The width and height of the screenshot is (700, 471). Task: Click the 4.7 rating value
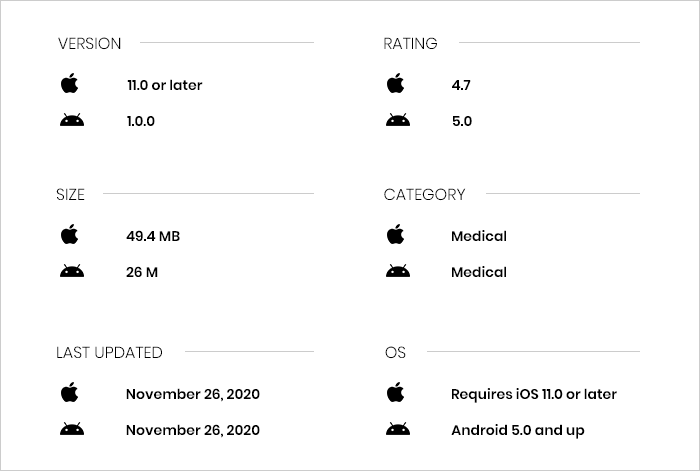(x=461, y=85)
